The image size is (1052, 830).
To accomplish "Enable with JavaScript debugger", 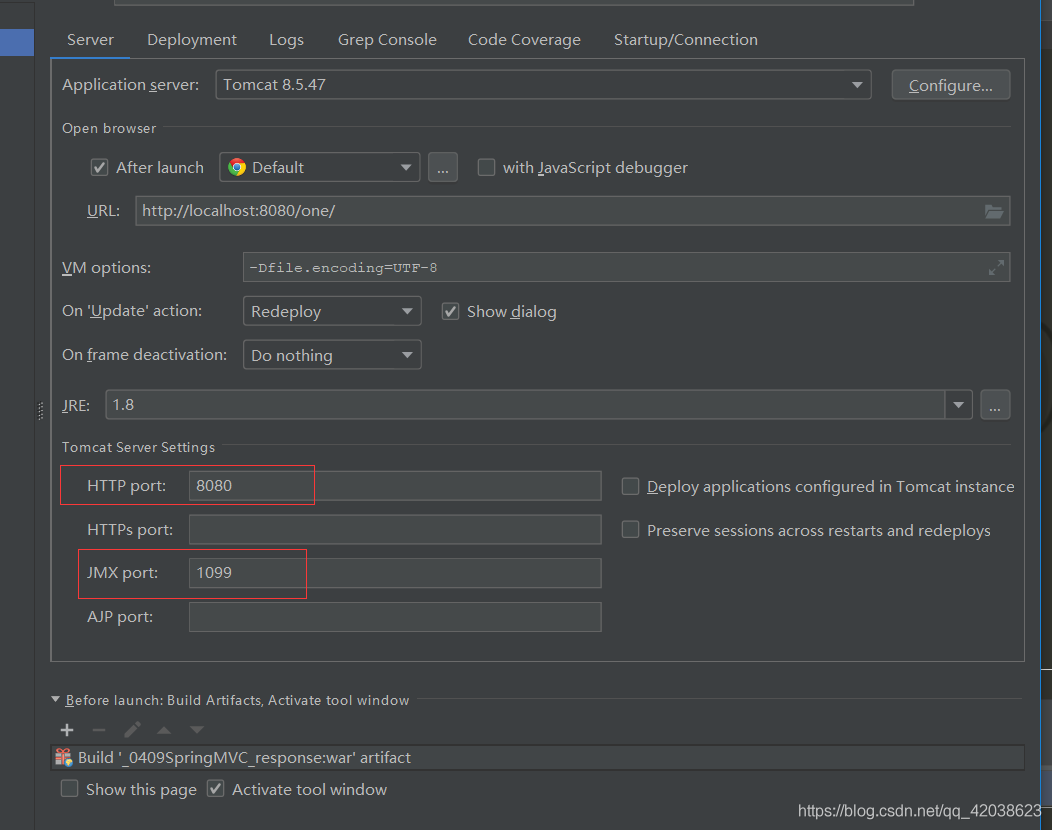I will click(x=486, y=167).
